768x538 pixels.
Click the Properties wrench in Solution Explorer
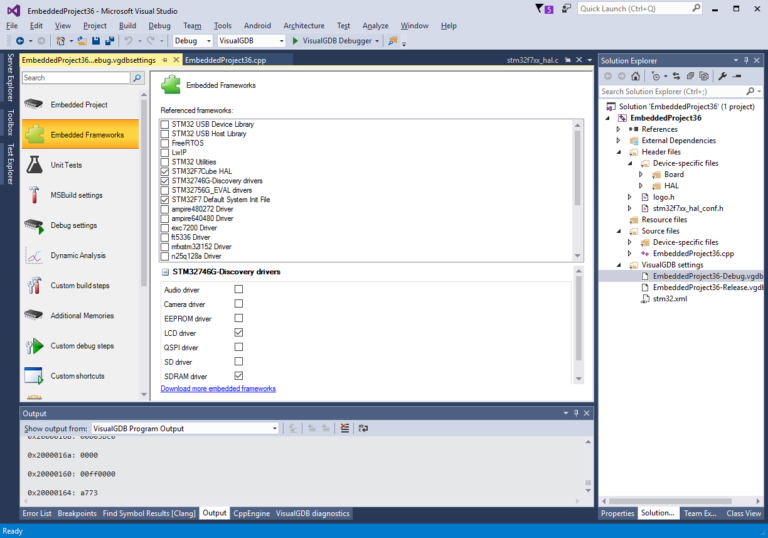pos(722,76)
